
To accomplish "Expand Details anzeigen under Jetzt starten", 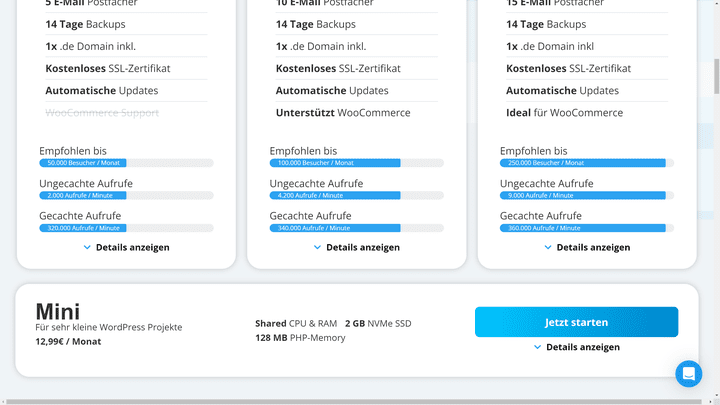I will (x=577, y=347).
